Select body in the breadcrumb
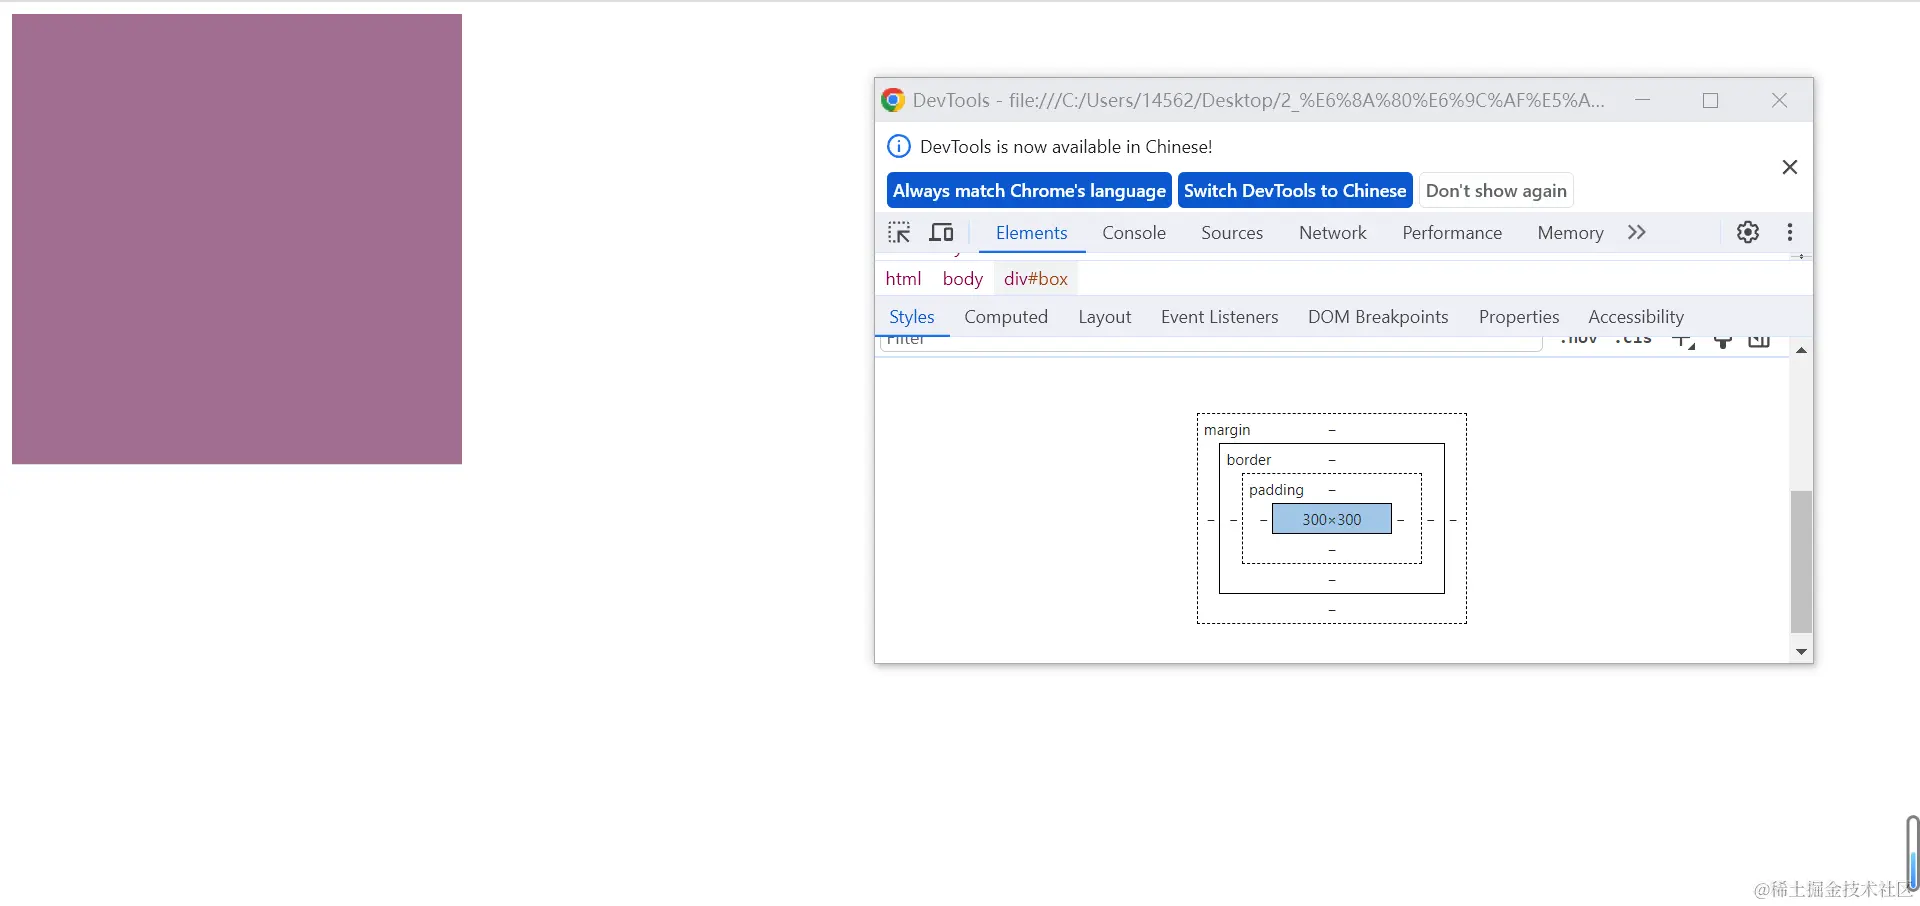The height and width of the screenshot is (906, 1920). (x=963, y=279)
